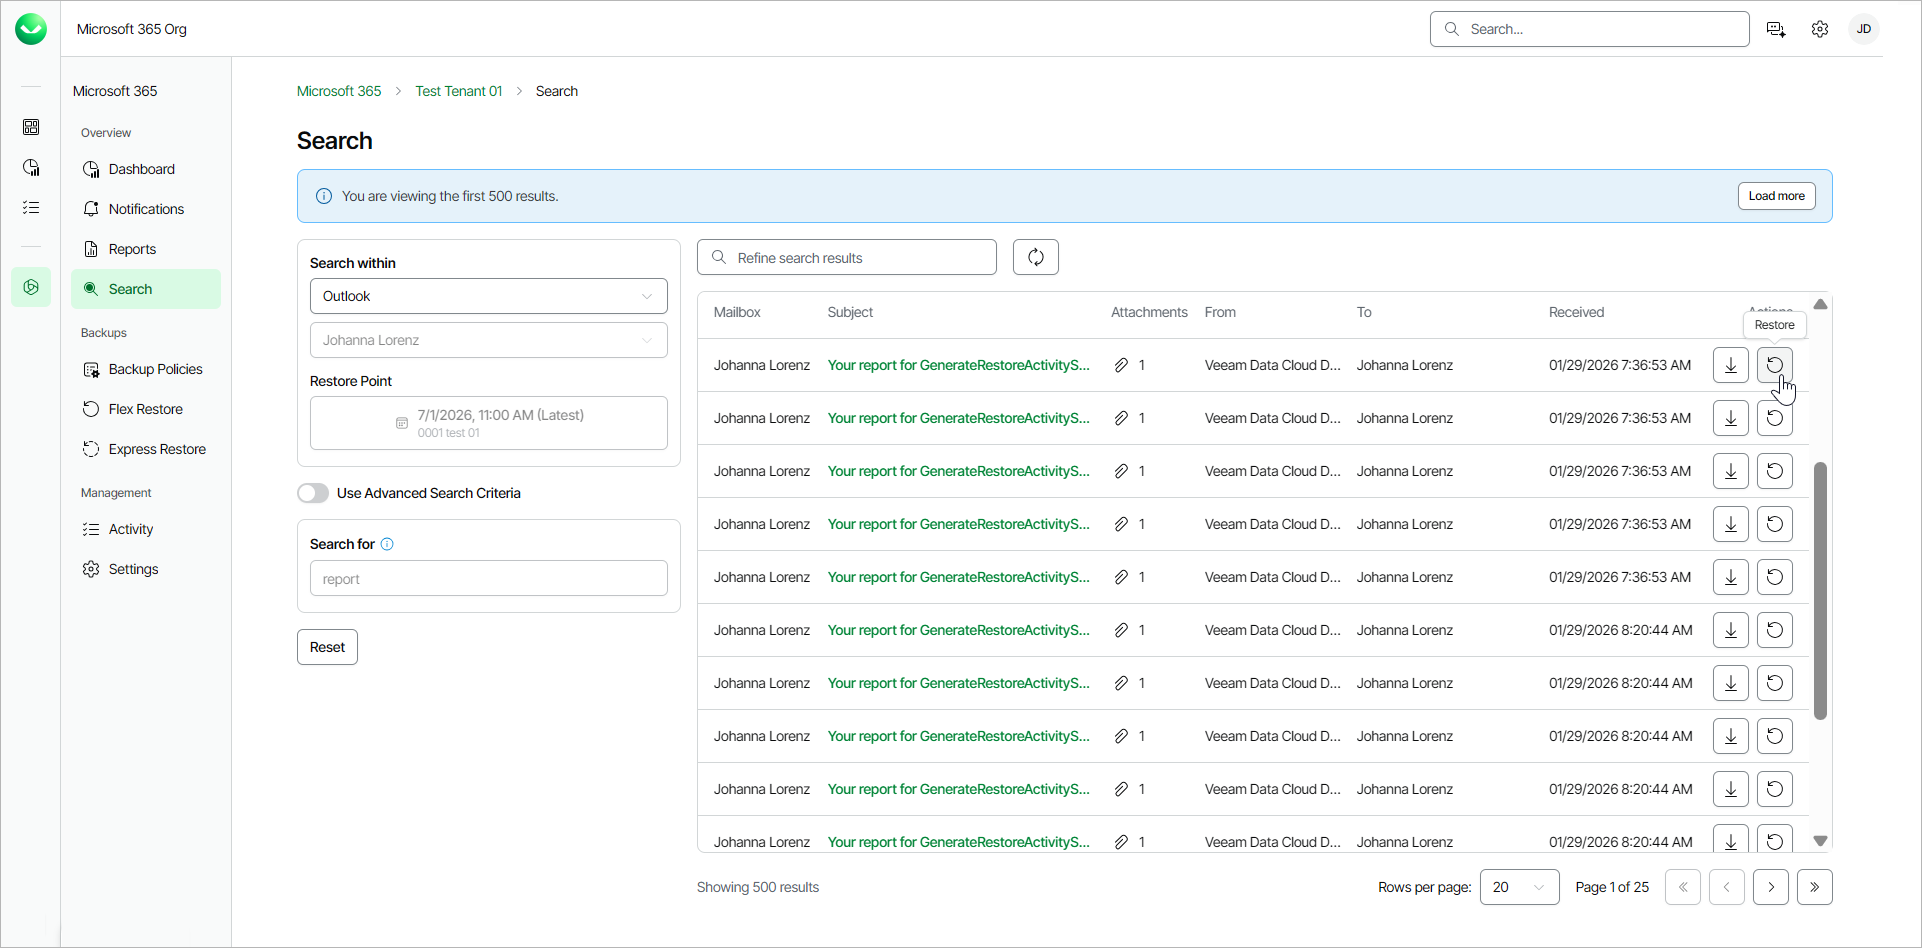Viewport: 1922px width, 948px height.
Task: Click the info icon next to Search for
Action: [387, 544]
